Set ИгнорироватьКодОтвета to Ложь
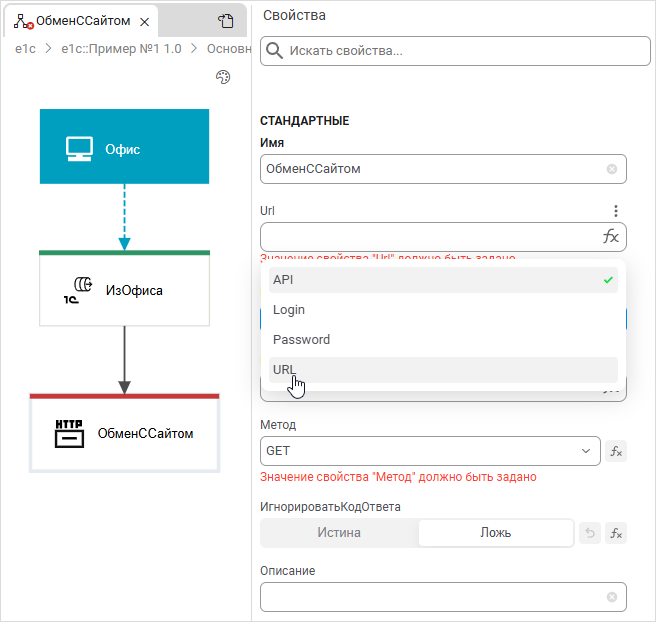 pos(495,533)
